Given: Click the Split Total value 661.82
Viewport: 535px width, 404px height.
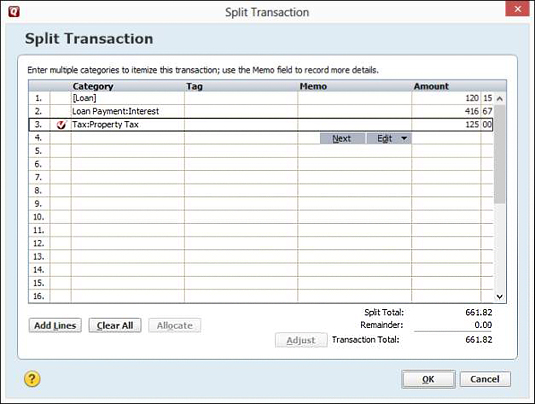Looking at the screenshot, I should 479,312.
